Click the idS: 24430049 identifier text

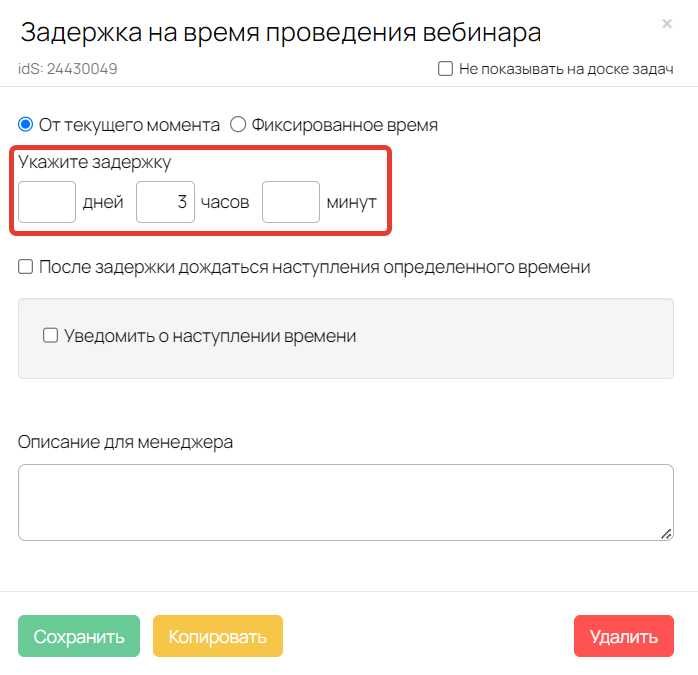[68, 70]
